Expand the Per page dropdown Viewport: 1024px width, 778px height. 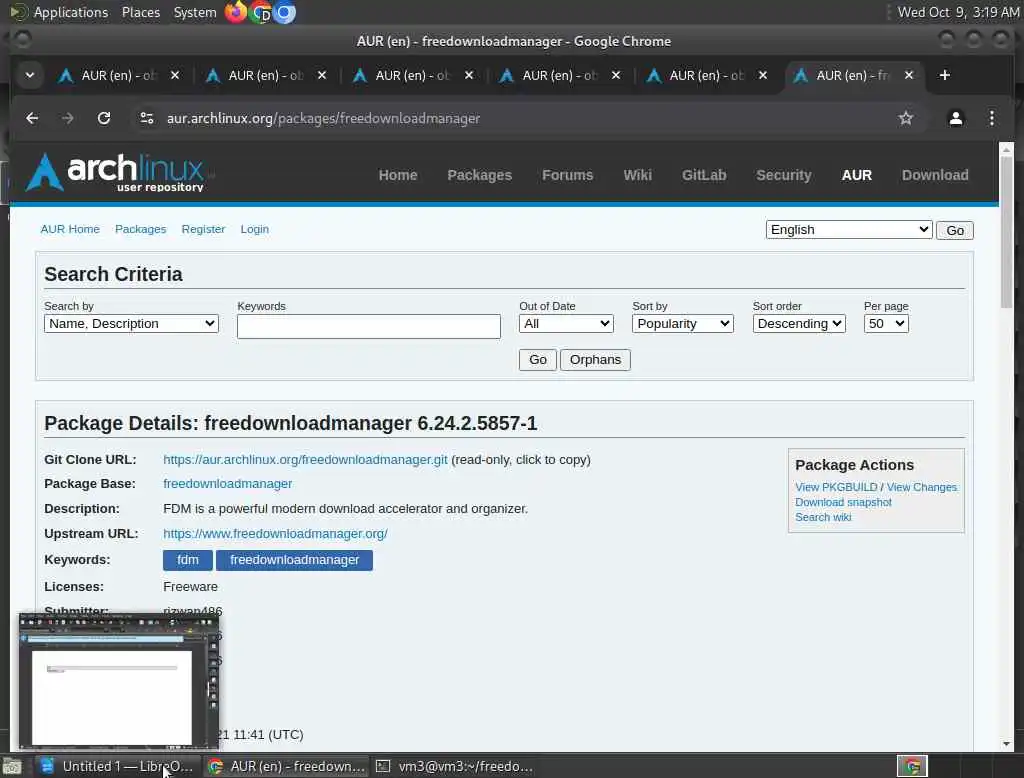pyautogui.click(x=886, y=323)
